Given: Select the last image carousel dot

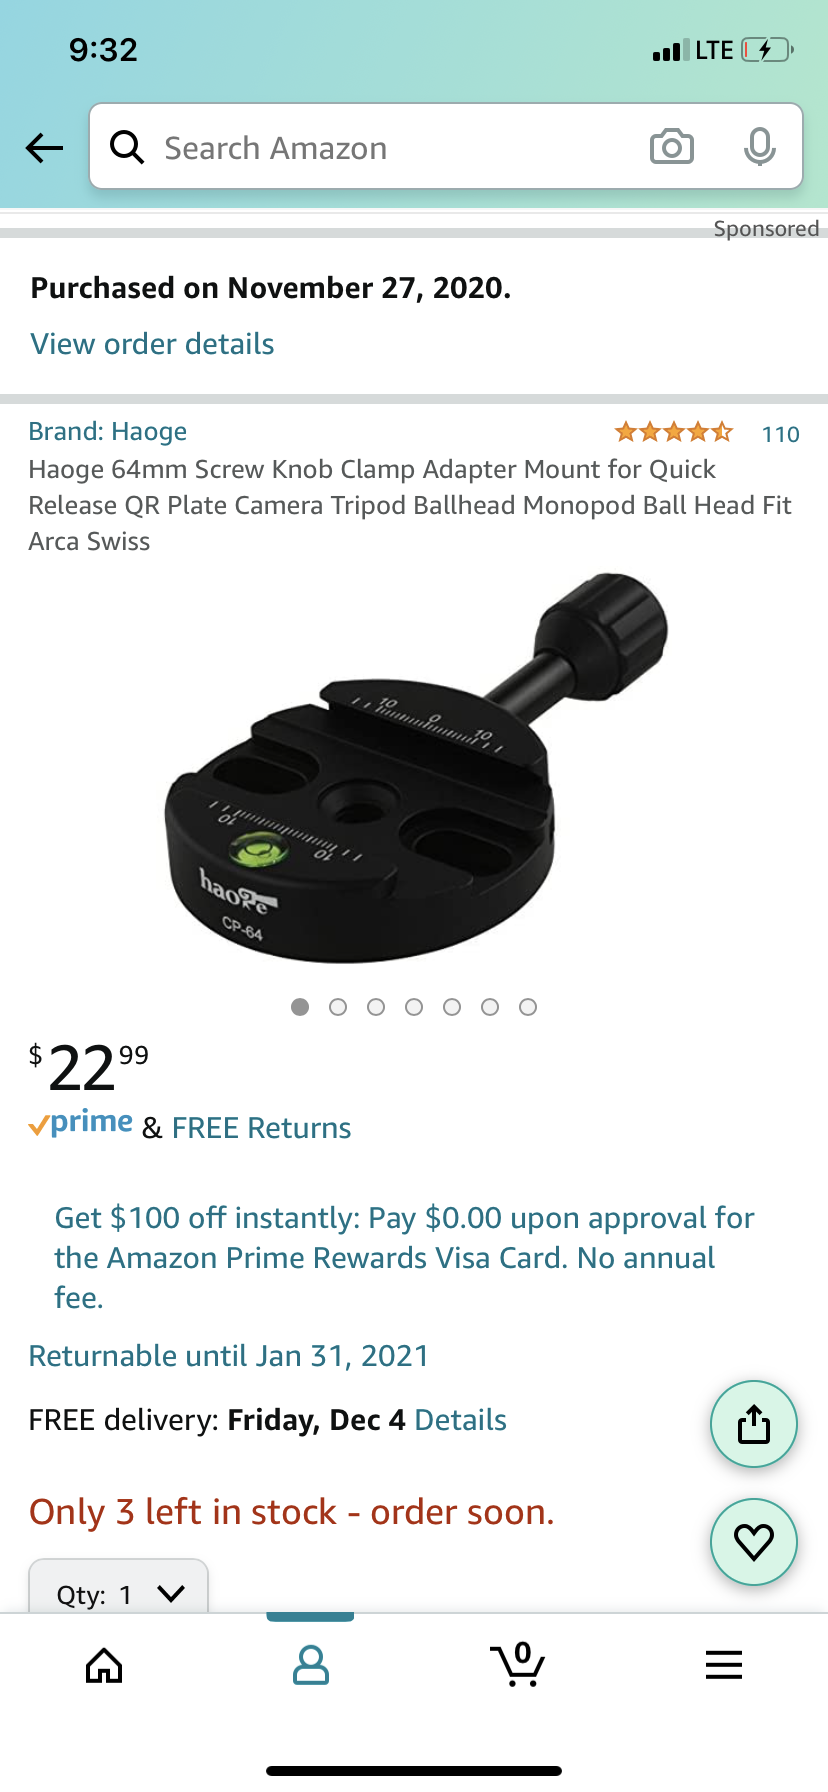Looking at the screenshot, I should click(x=528, y=1007).
